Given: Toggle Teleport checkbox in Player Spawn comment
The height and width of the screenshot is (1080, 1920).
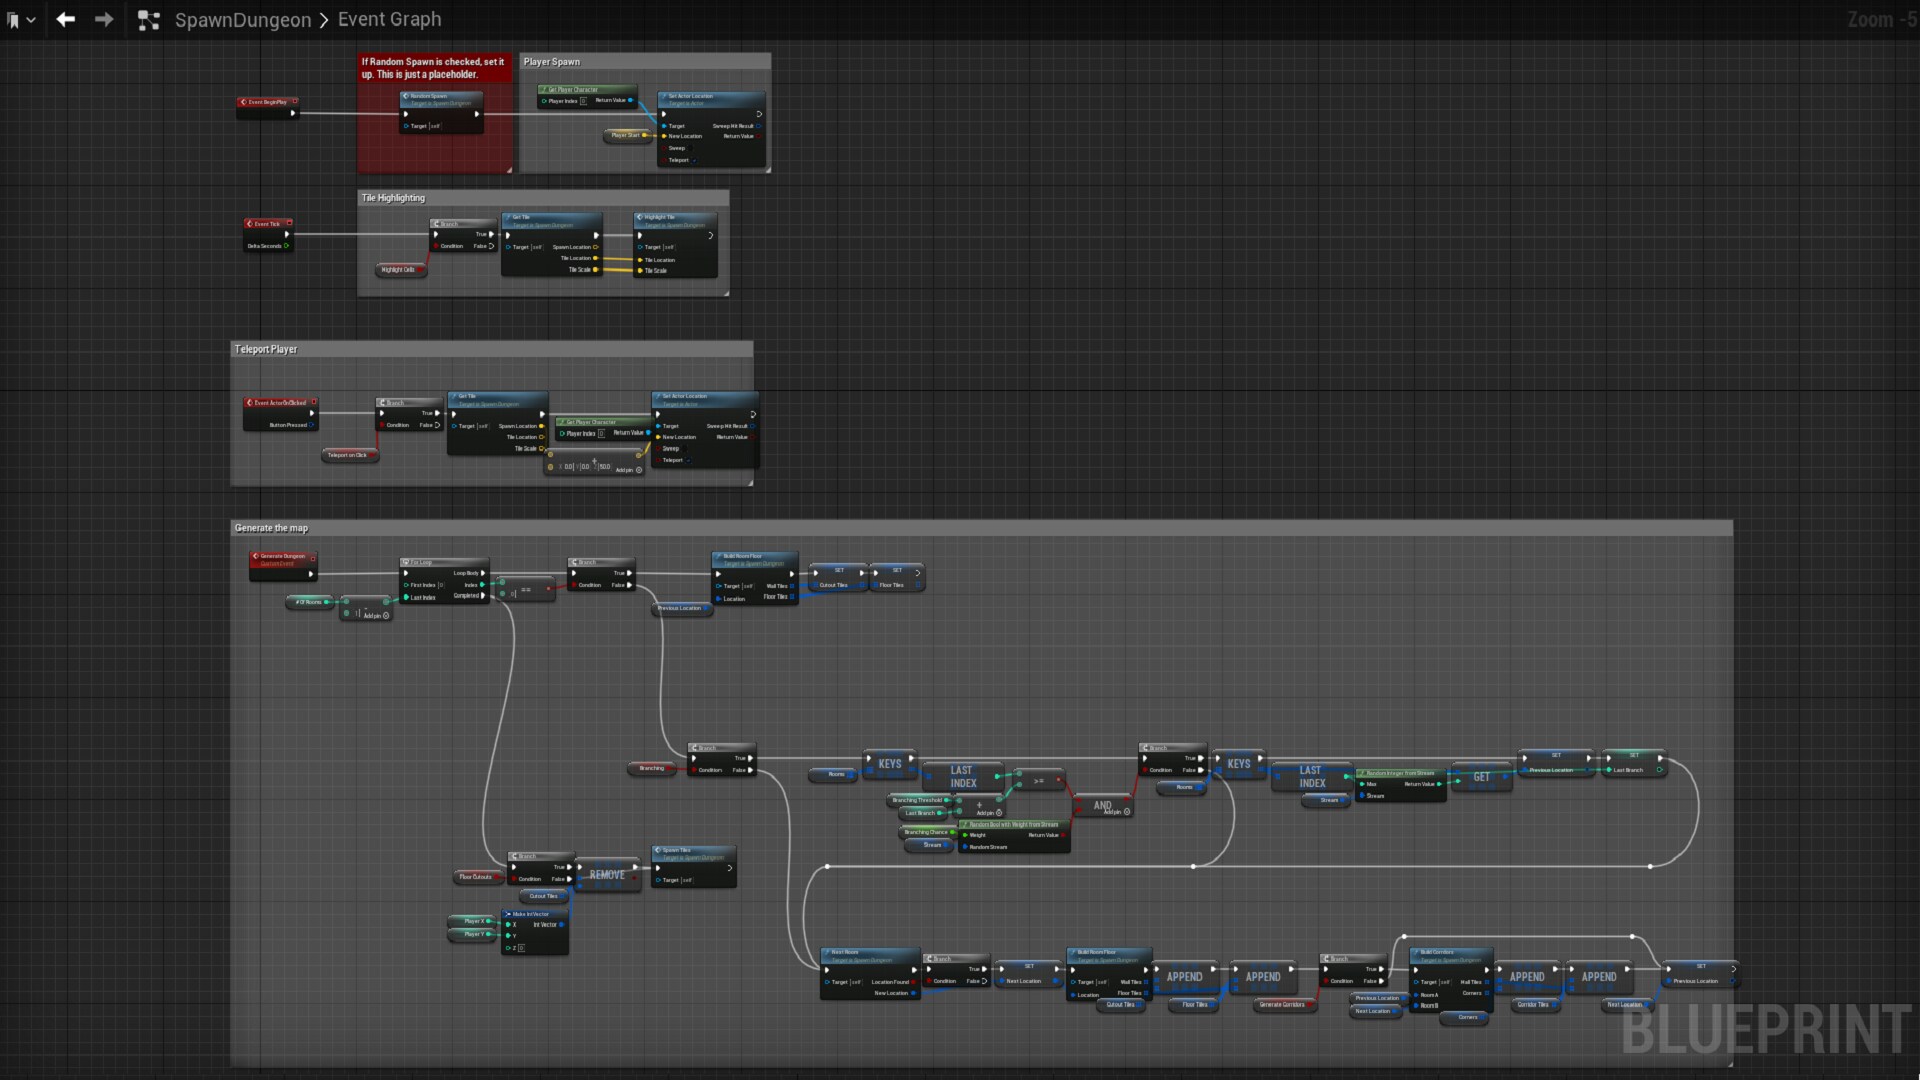Looking at the screenshot, I should 694,160.
